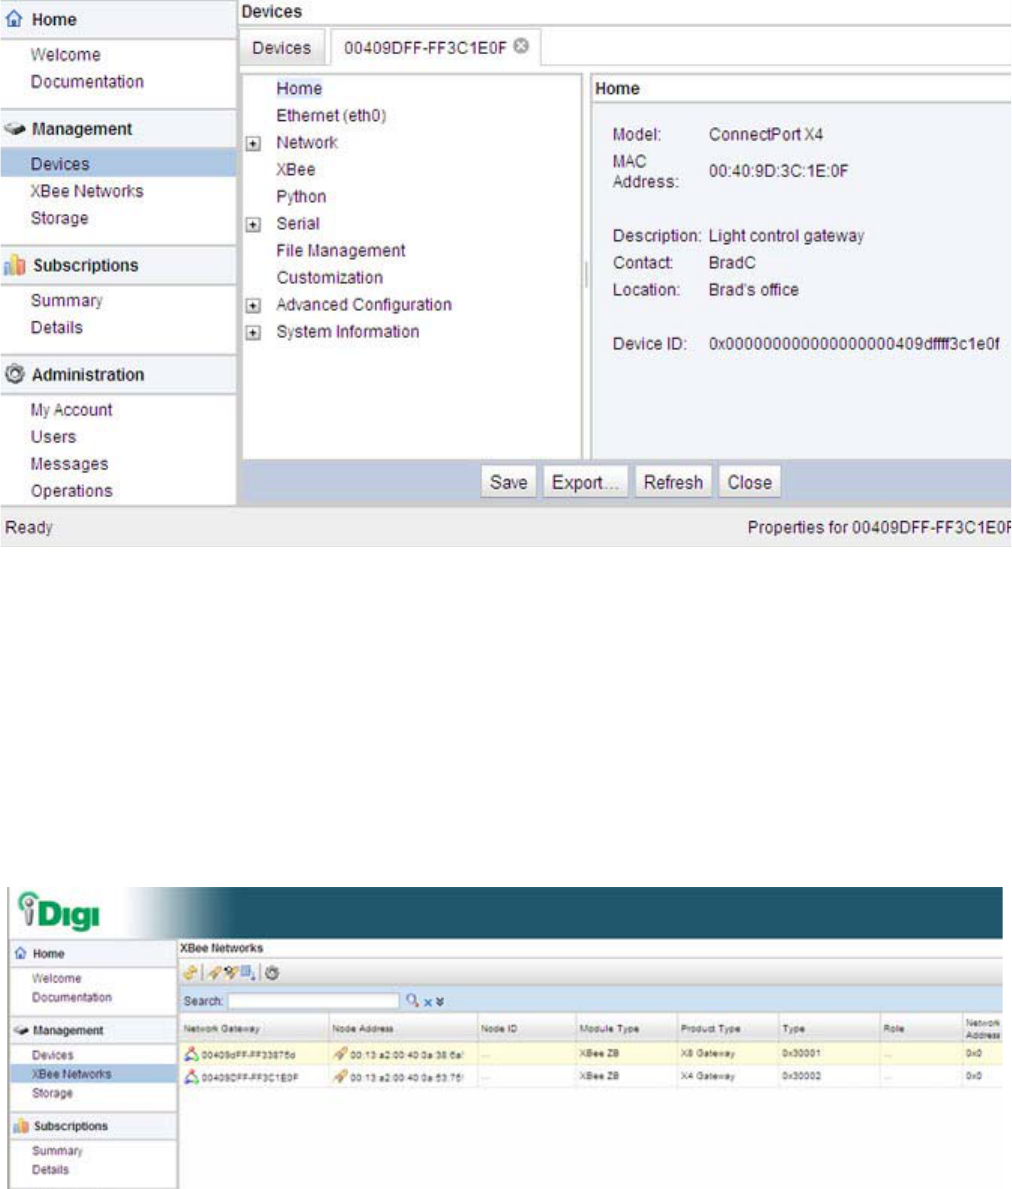The image size is (1012, 1189).
Task: Select Ethernet (eth0) in the tree
Action: (x=331, y=115)
